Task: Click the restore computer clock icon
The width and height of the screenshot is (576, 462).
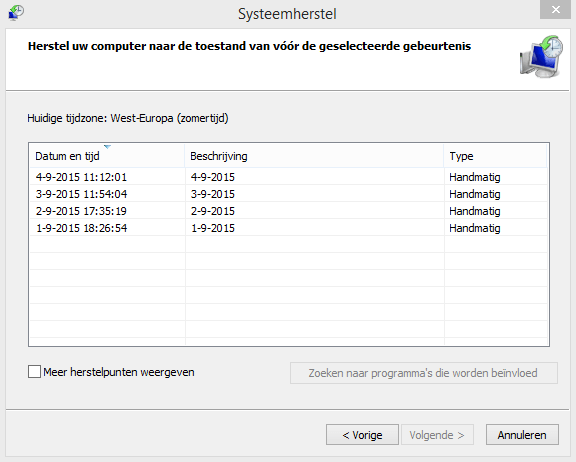Action: tap(541, 56)
